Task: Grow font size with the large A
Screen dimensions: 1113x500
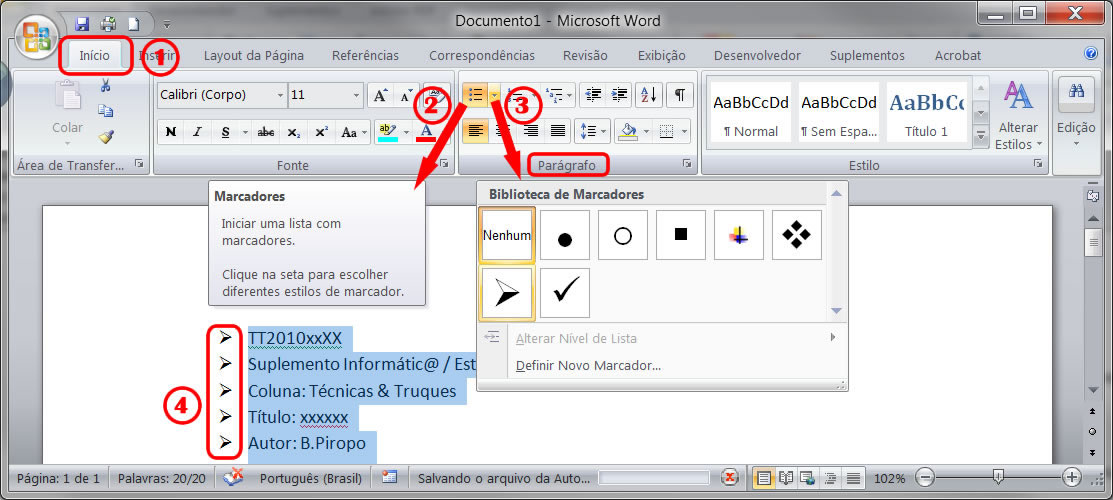Action: pos(380,94)
